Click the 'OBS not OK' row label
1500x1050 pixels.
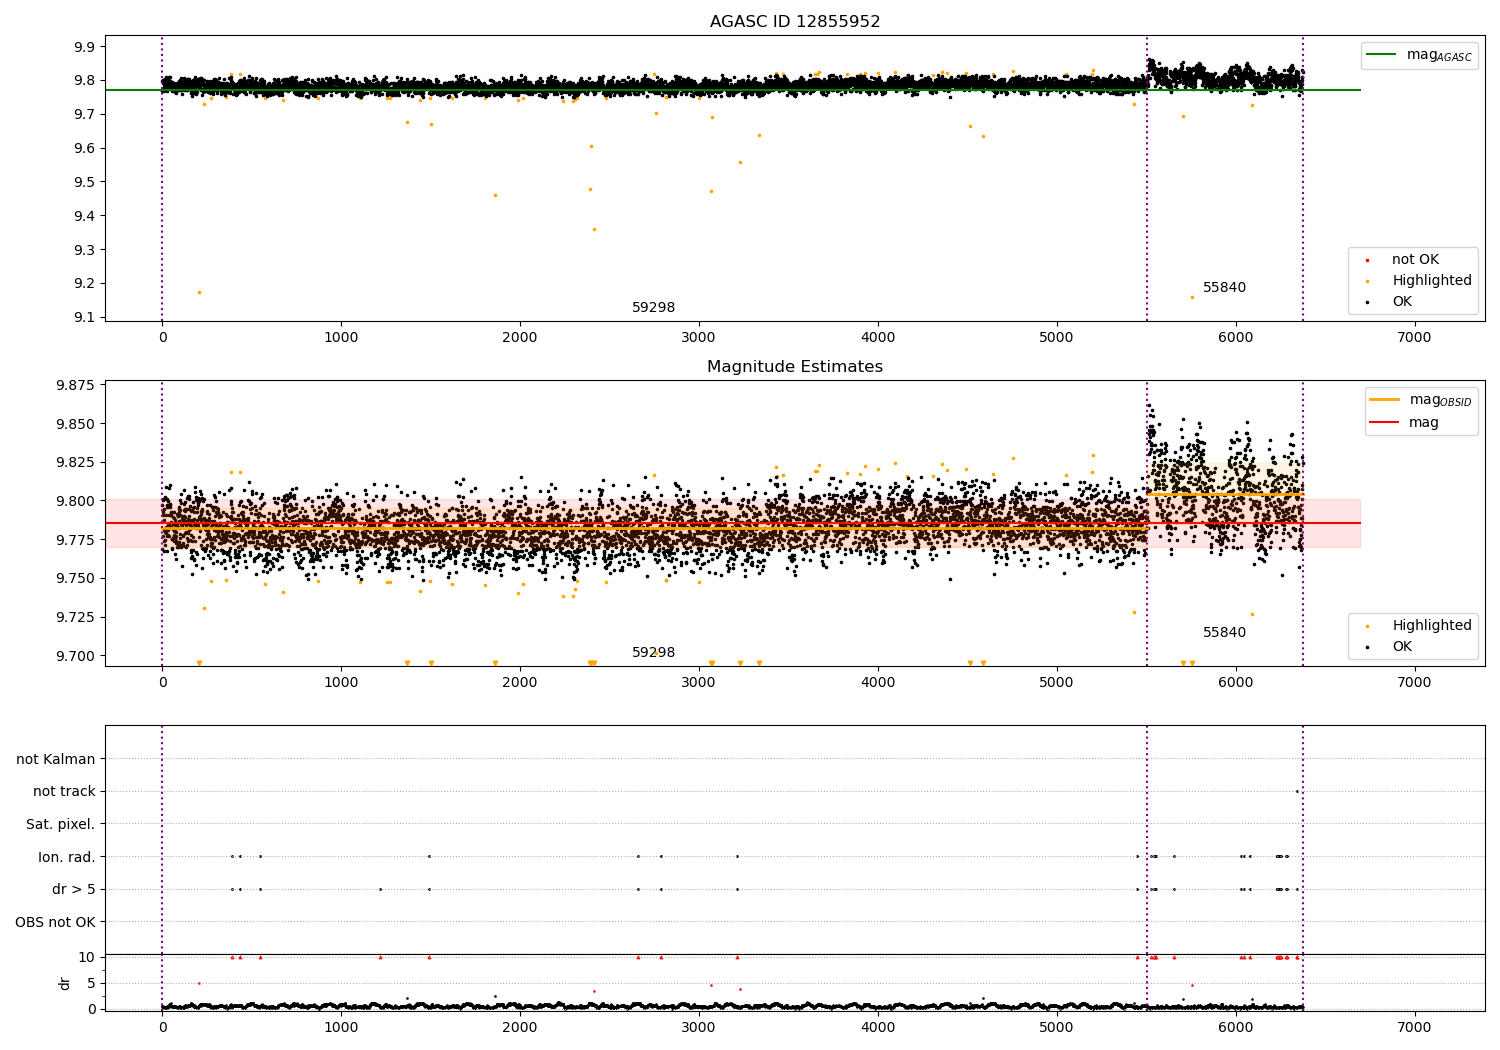pos(56,922)
